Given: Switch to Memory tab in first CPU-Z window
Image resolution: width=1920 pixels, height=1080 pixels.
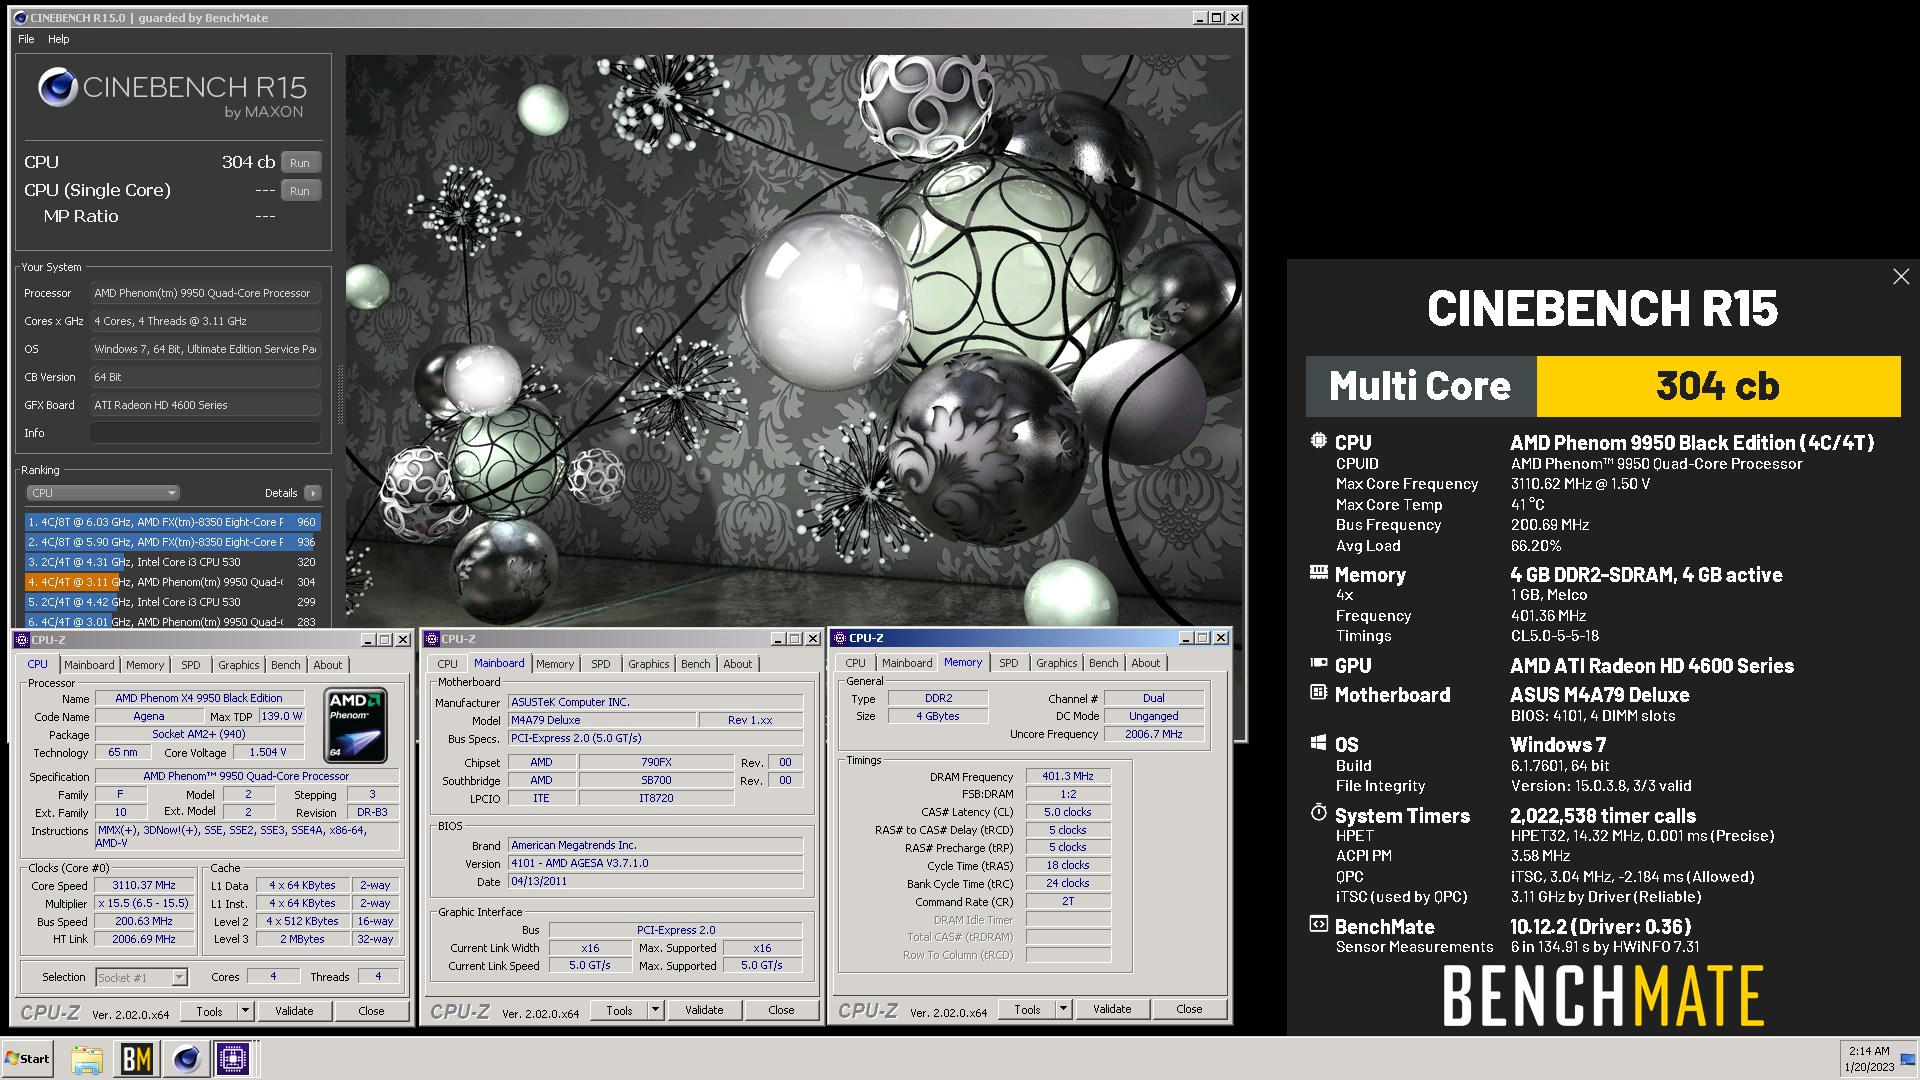Looking at the screenshot, I should pos(145,665).
